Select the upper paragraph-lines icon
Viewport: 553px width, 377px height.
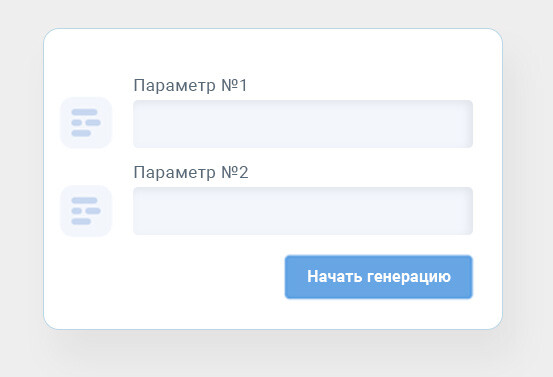point(86,123)
